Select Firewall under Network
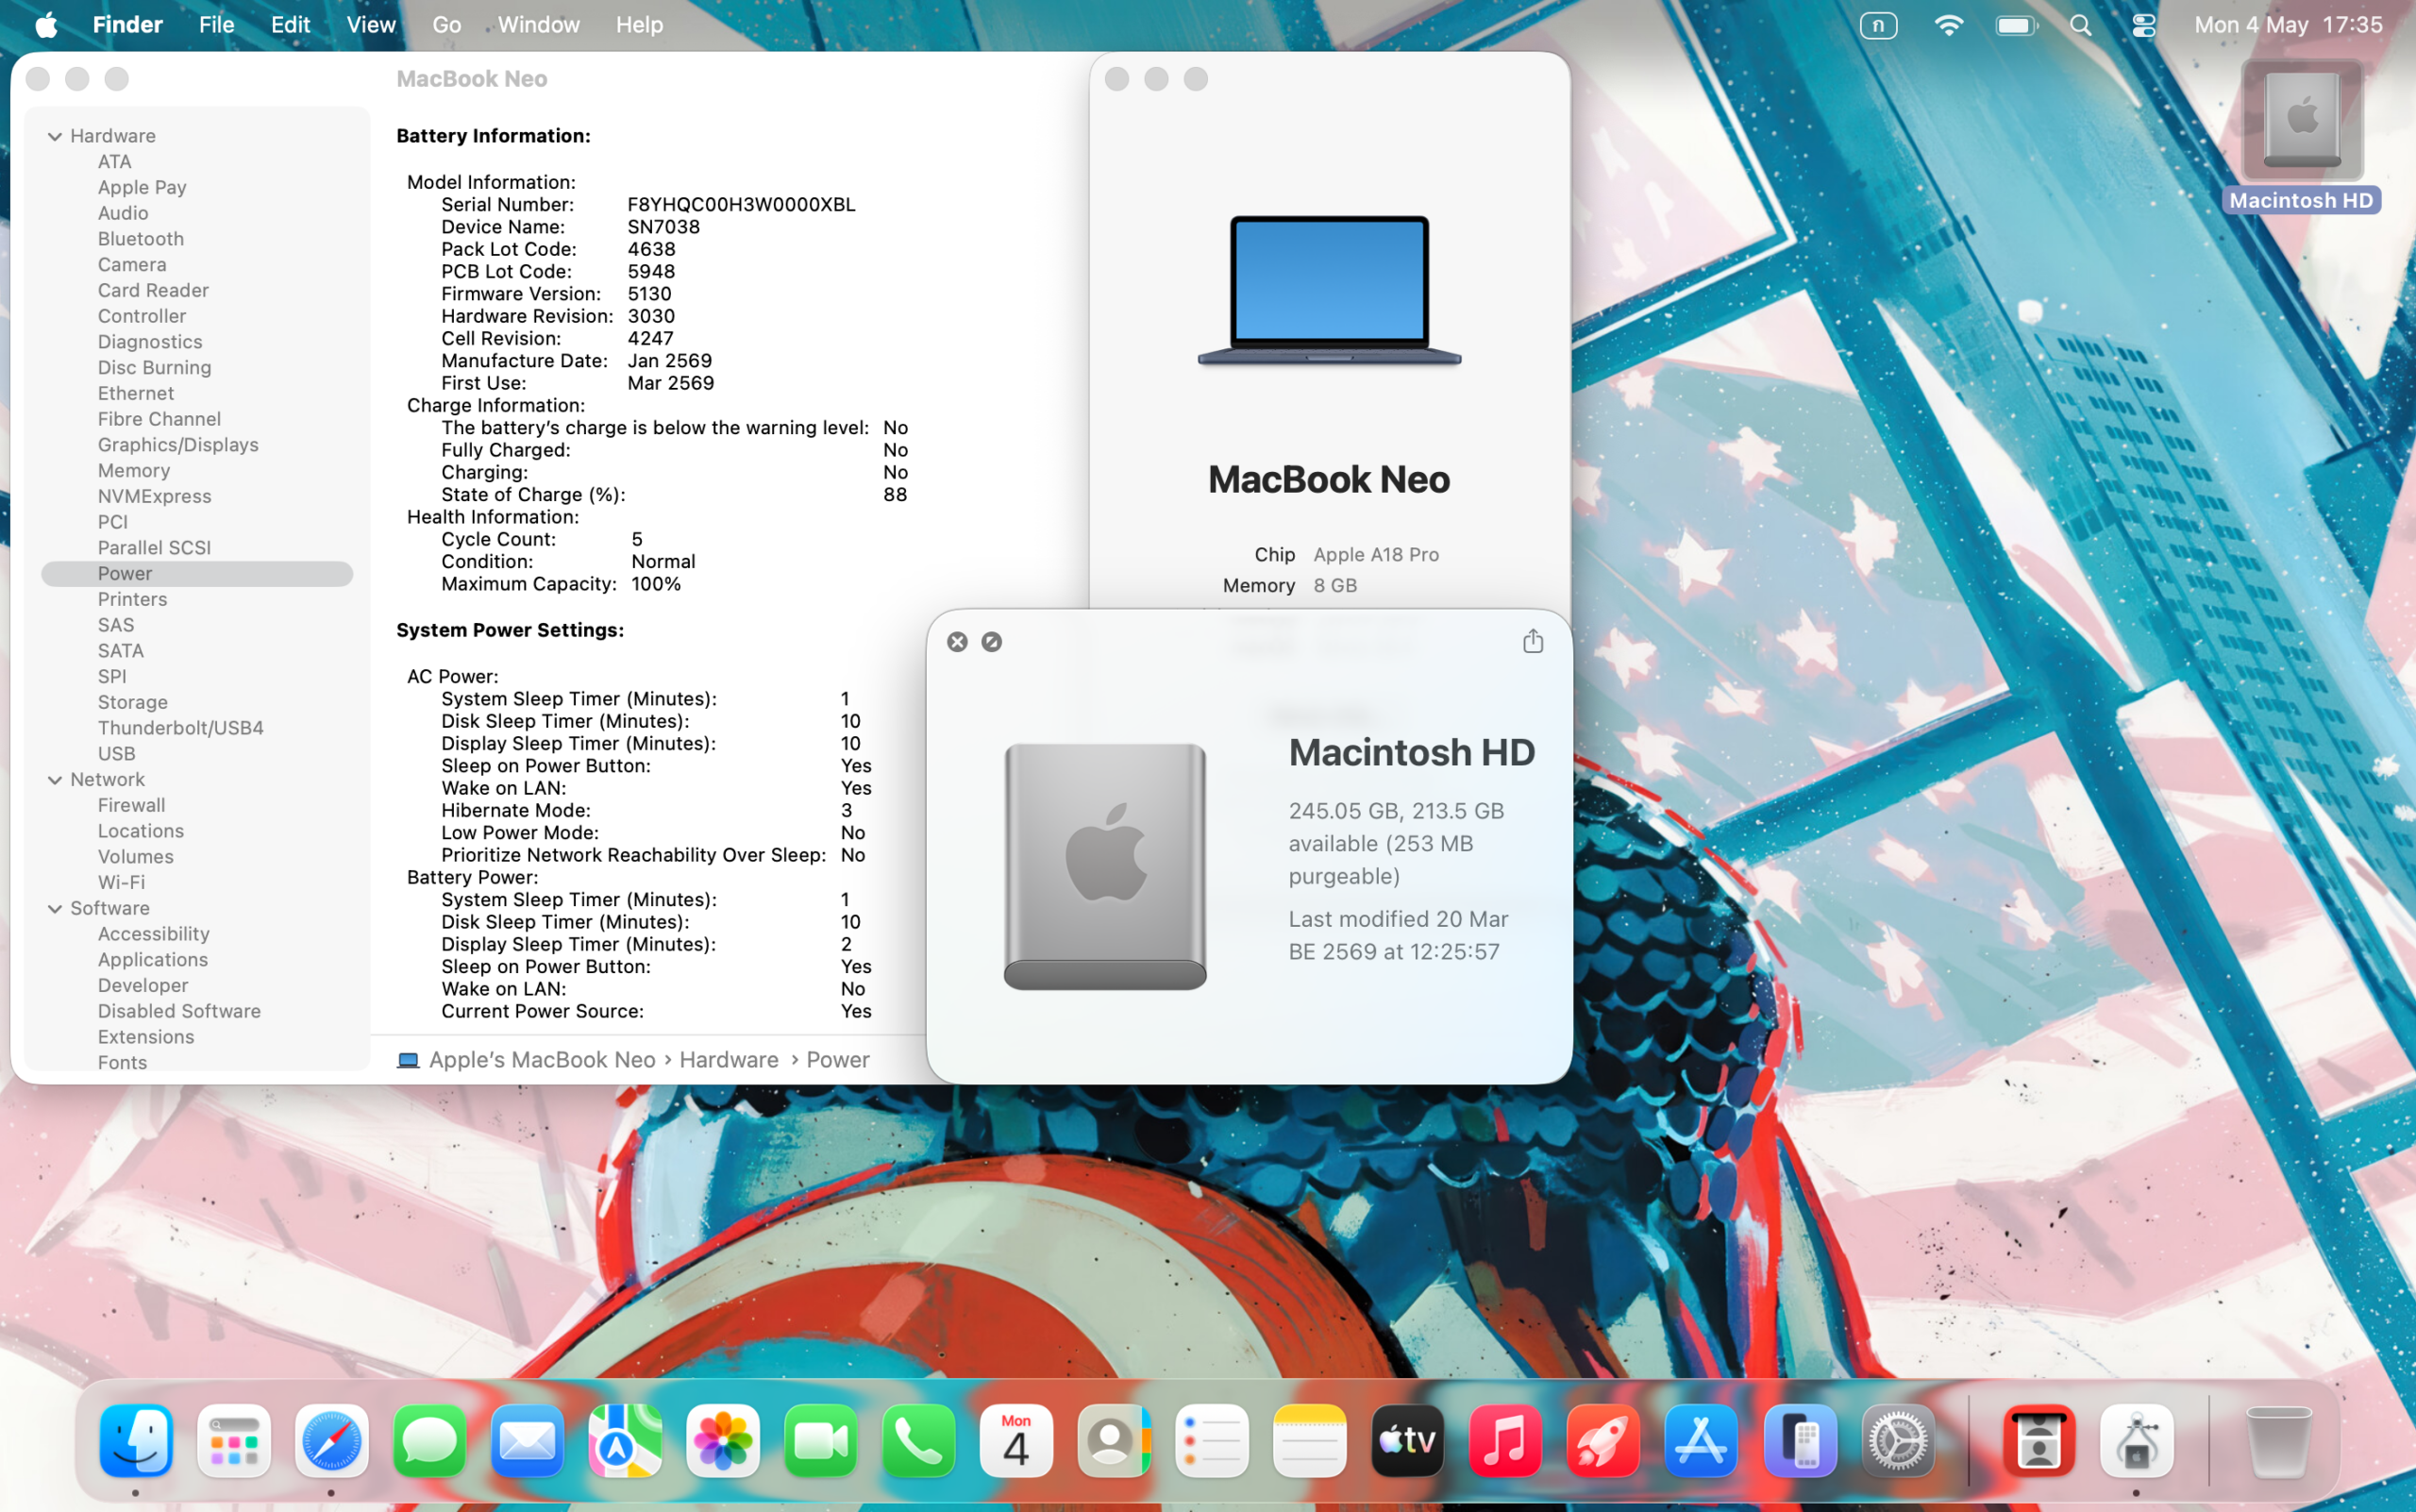The image size is (2416, 1512). click(131, 806)
